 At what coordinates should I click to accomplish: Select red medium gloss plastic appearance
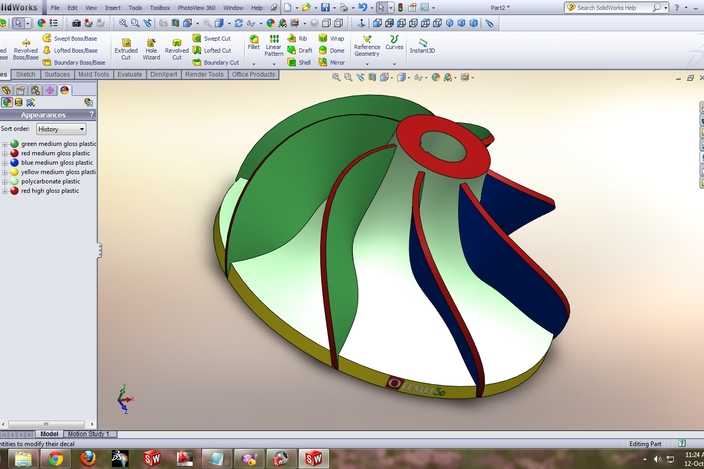pos(50,153)
